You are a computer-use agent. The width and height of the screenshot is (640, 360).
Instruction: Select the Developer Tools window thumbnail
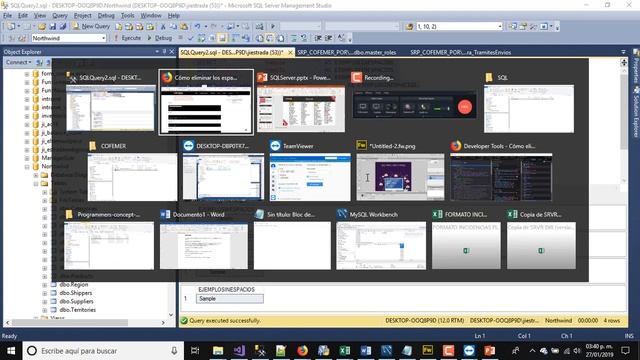(501, 170)
